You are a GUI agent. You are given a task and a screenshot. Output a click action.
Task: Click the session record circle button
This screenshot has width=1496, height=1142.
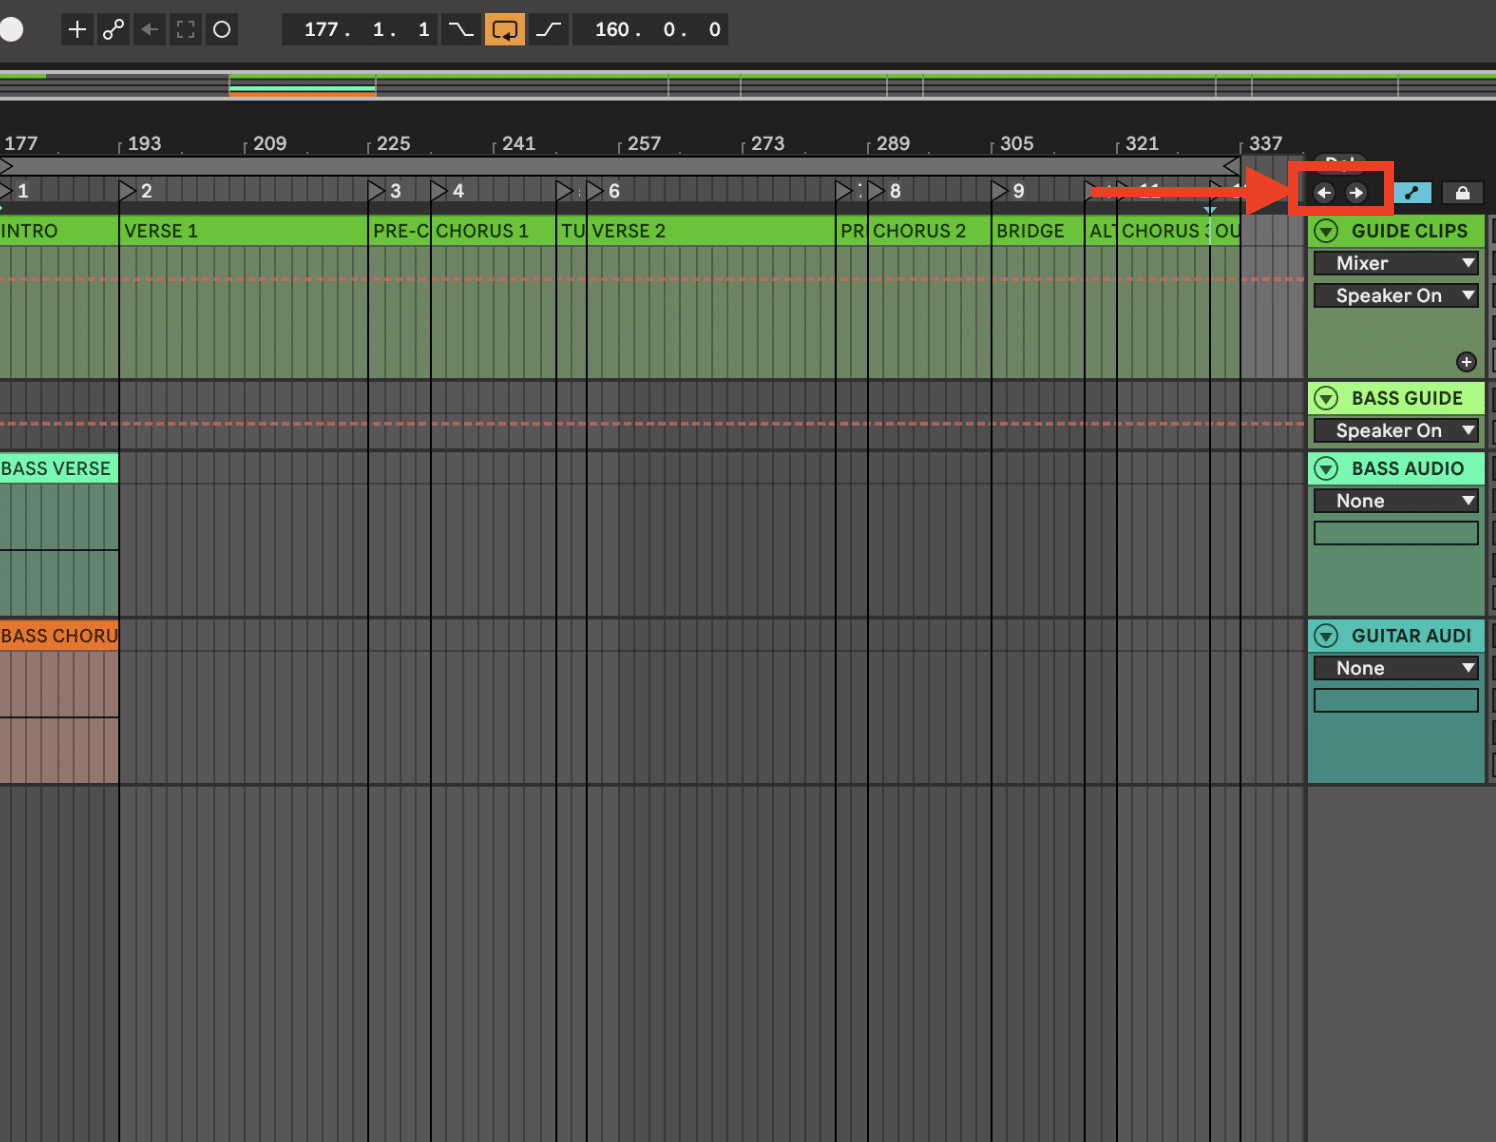[222, 30]
